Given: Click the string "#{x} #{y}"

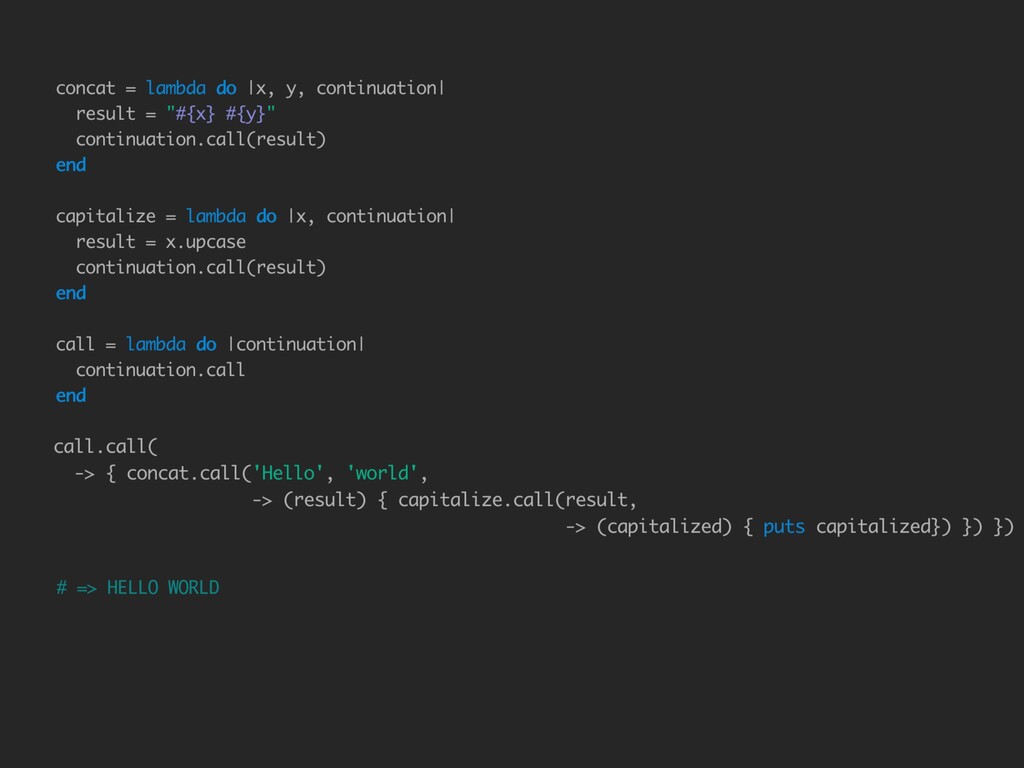Looking at the screenshot, I should click(x=221, y=114).
